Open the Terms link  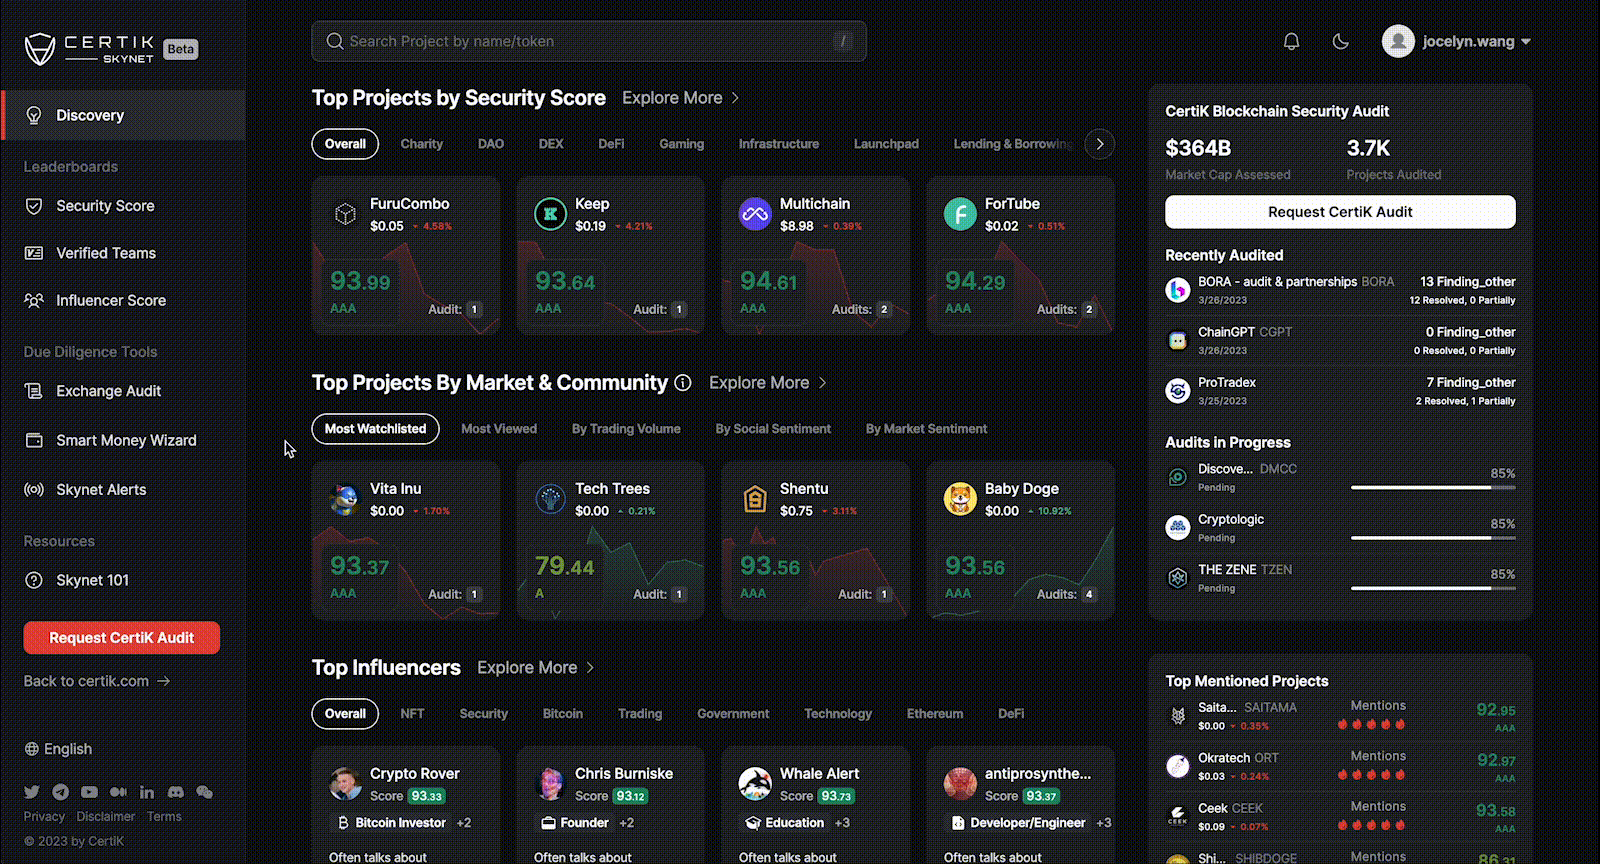click(164, 816)
